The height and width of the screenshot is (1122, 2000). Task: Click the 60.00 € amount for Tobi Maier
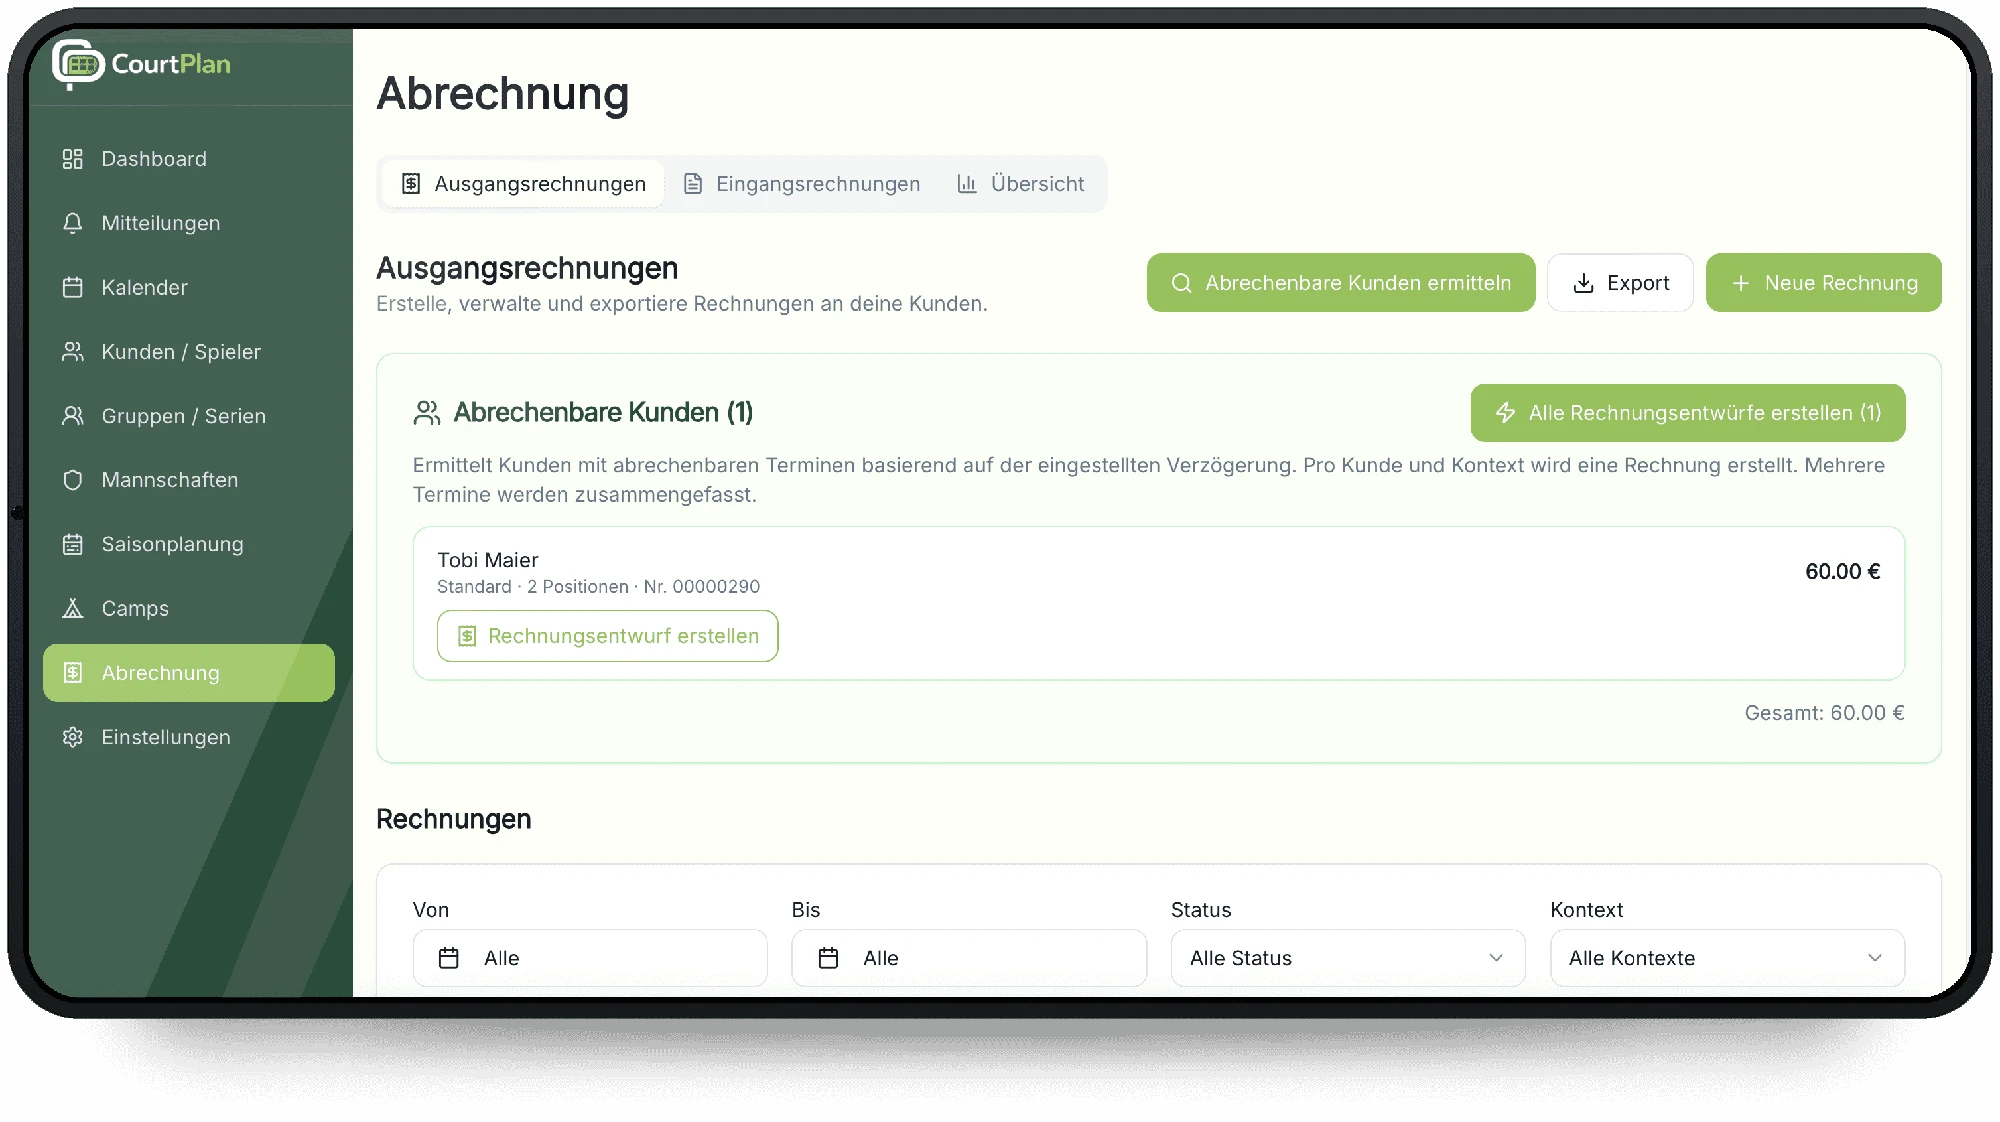[1843, 571]
